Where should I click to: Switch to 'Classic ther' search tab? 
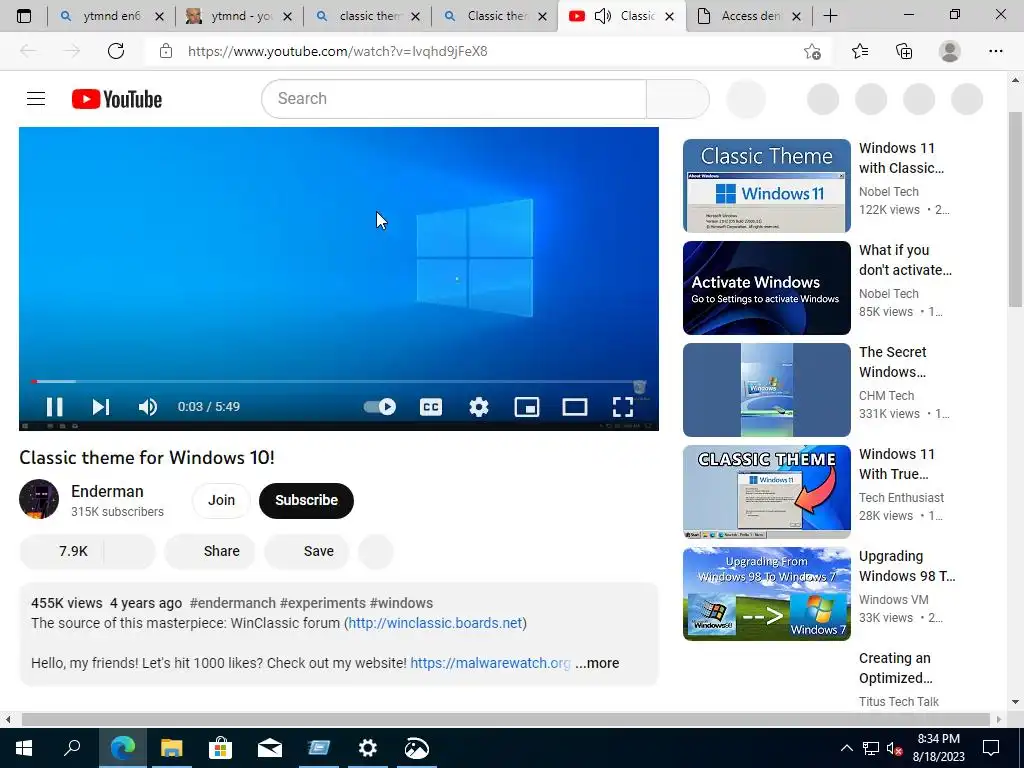coord(495,16)
